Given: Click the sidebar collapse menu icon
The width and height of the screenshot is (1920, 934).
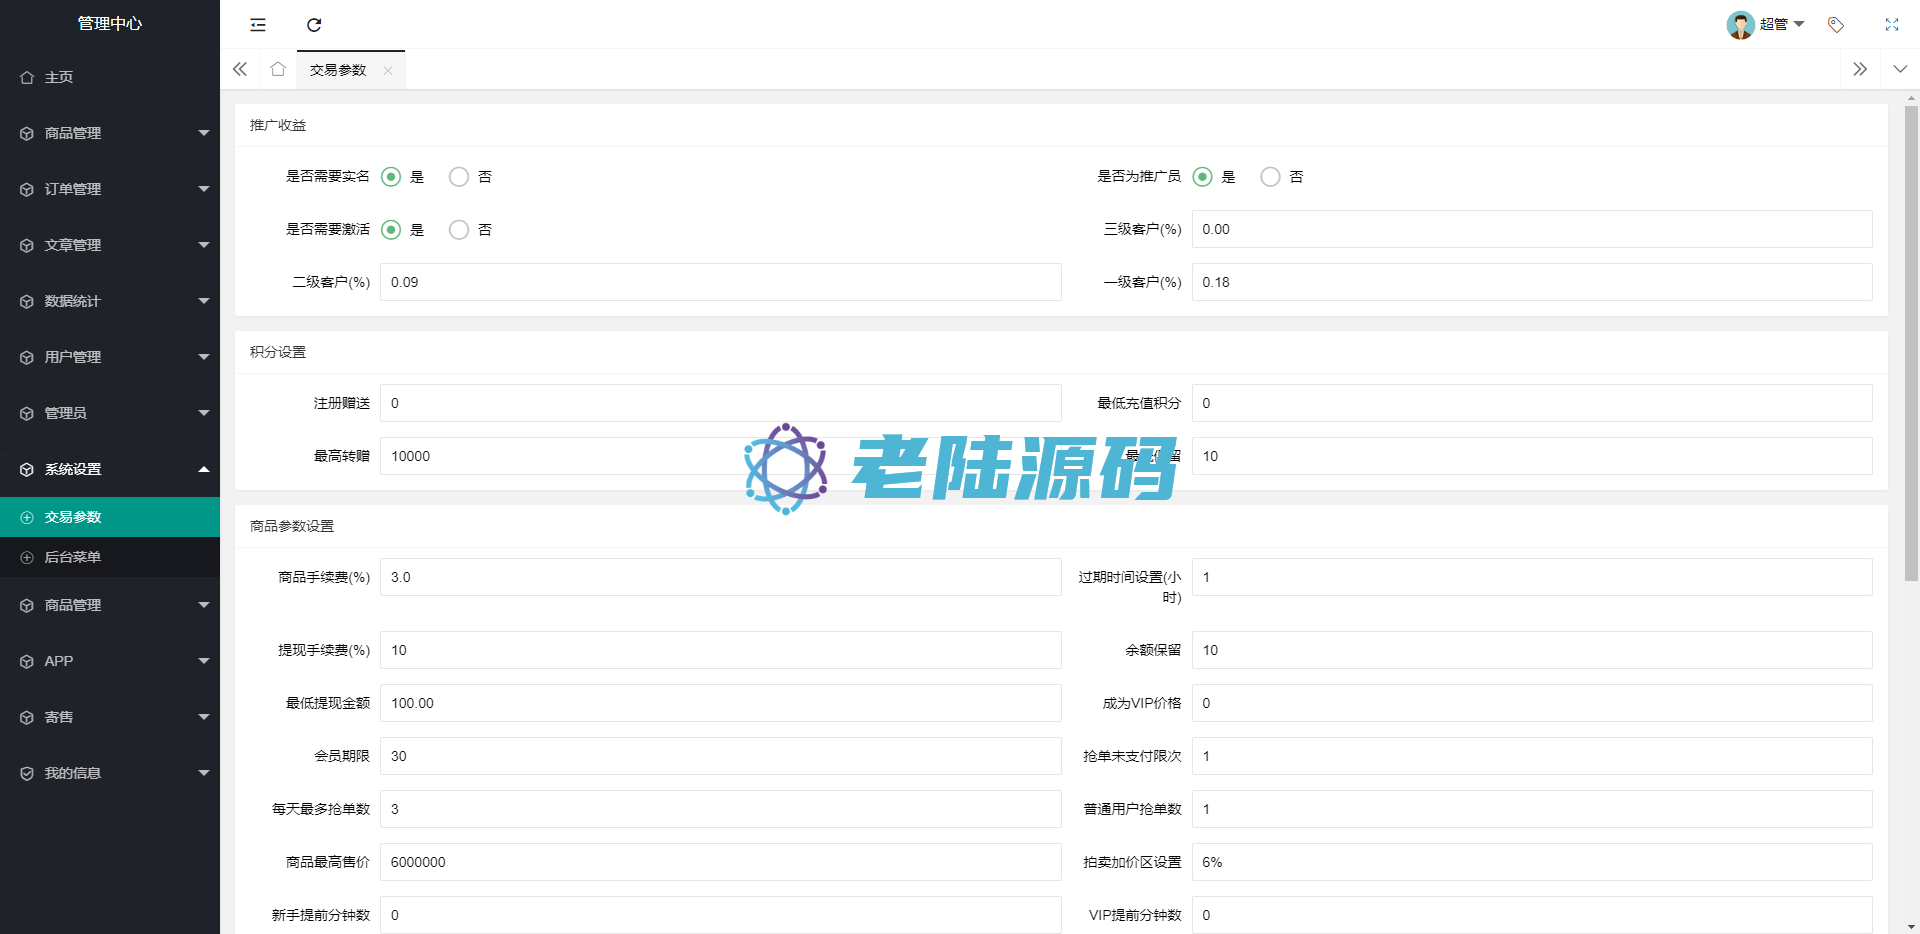Looking at the screenshot, I should 258,25.
